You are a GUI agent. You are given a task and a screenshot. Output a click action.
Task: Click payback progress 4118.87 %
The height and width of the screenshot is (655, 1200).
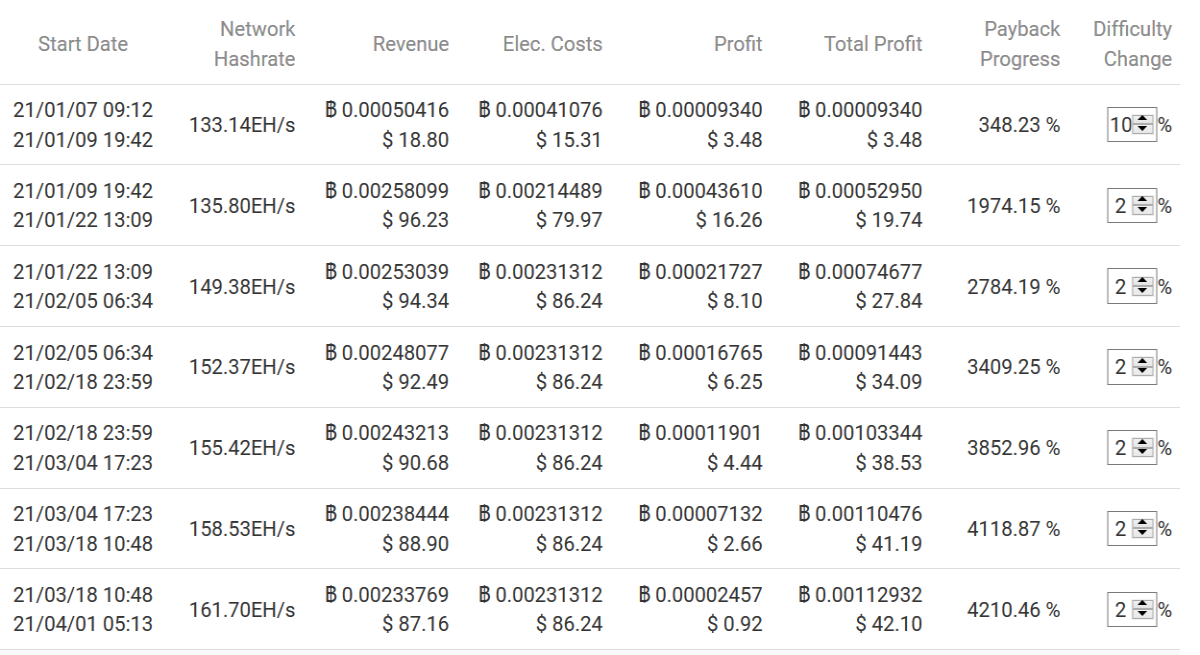point(1014,529)
